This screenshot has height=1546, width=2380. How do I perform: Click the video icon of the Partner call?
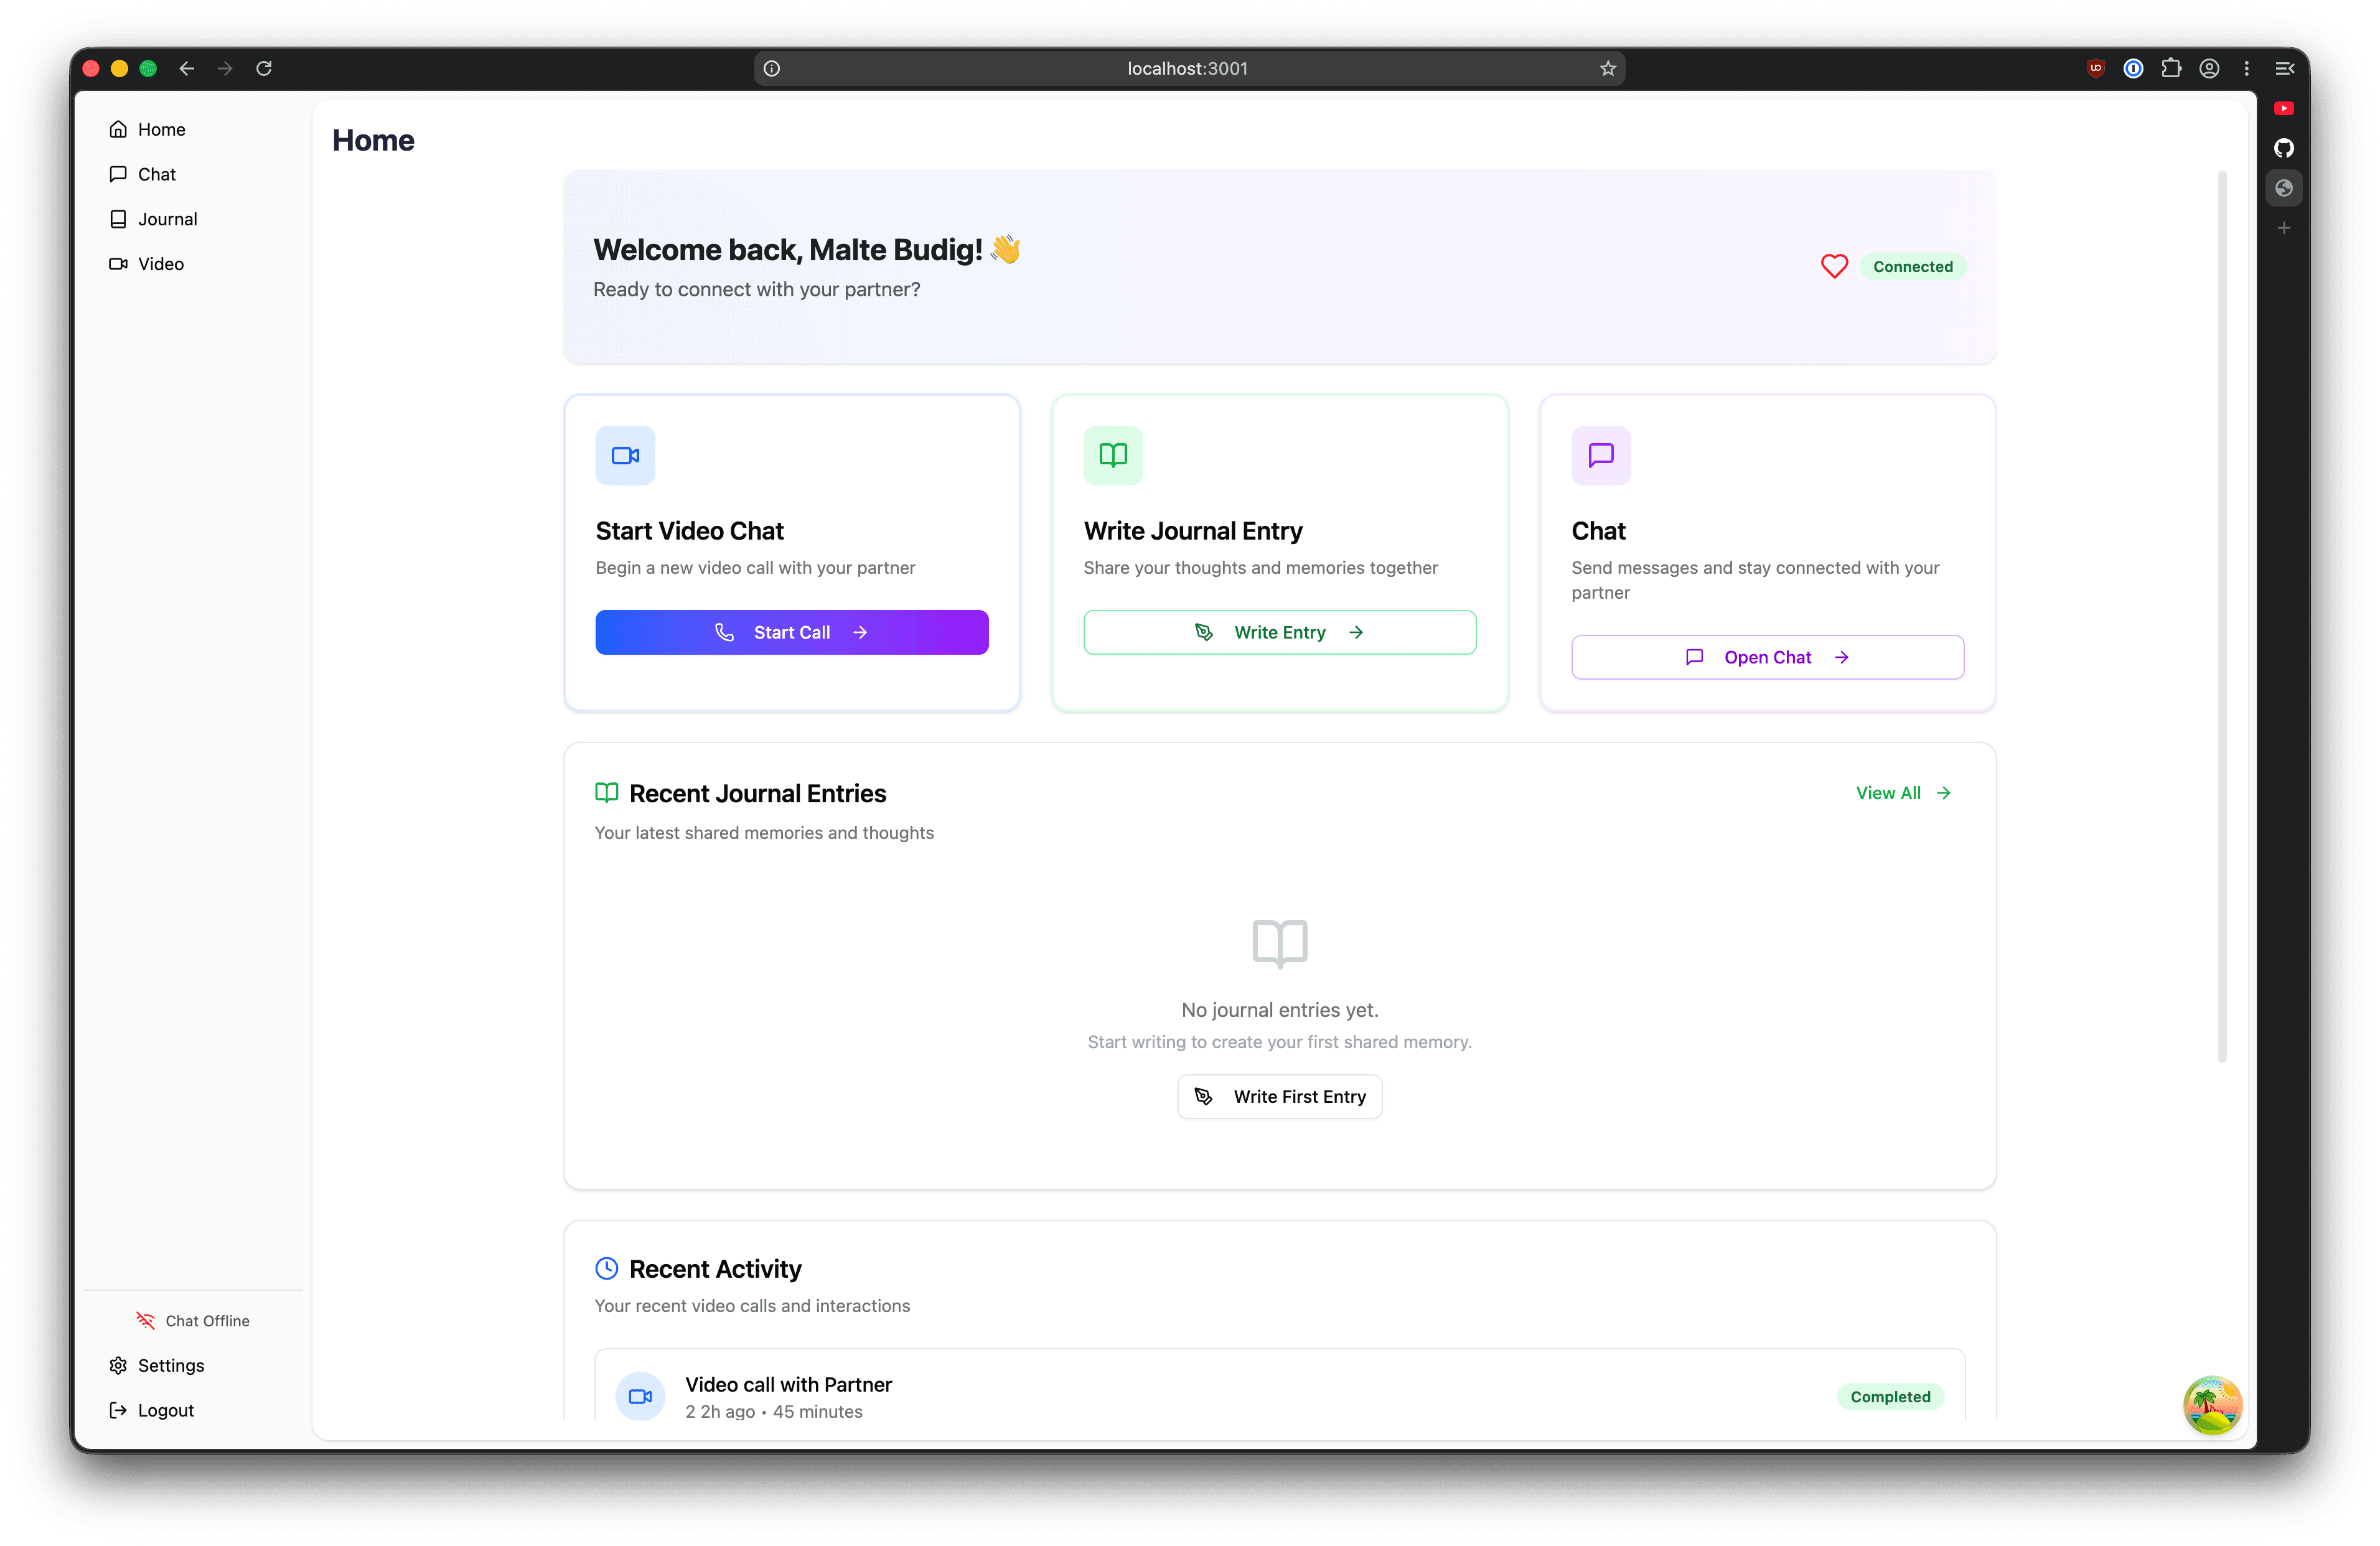[640, 1396]
